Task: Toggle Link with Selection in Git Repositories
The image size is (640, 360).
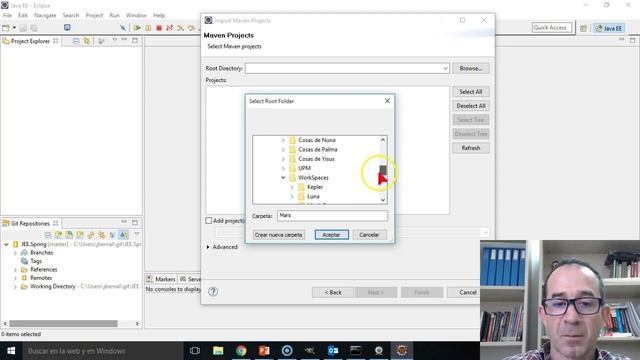Action: [x=101, y=235]
